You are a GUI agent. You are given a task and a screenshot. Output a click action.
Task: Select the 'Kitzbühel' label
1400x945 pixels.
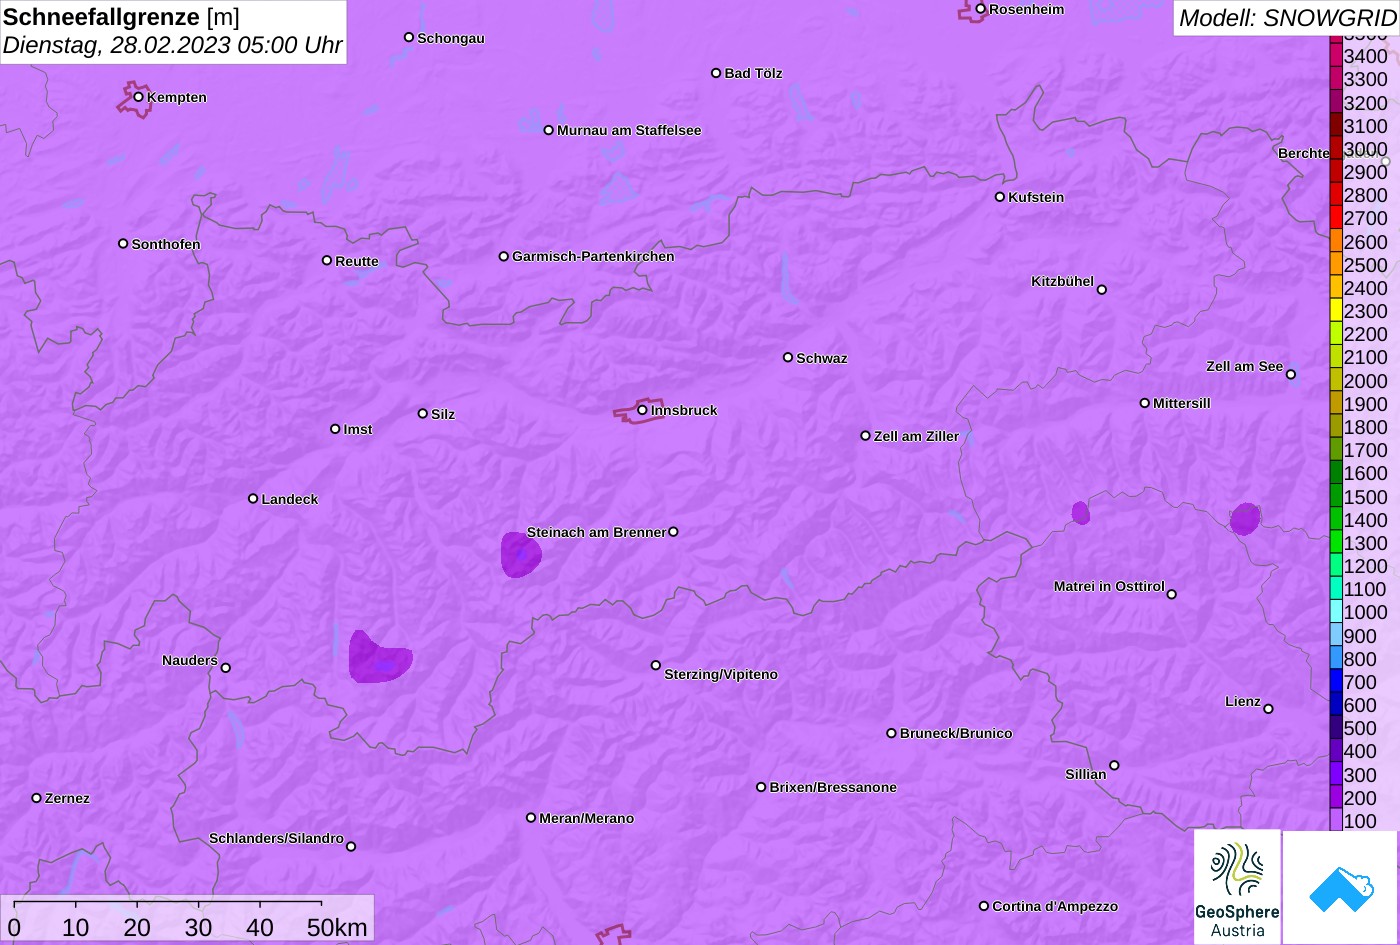pyautogui.click(x=1062, y=281)
